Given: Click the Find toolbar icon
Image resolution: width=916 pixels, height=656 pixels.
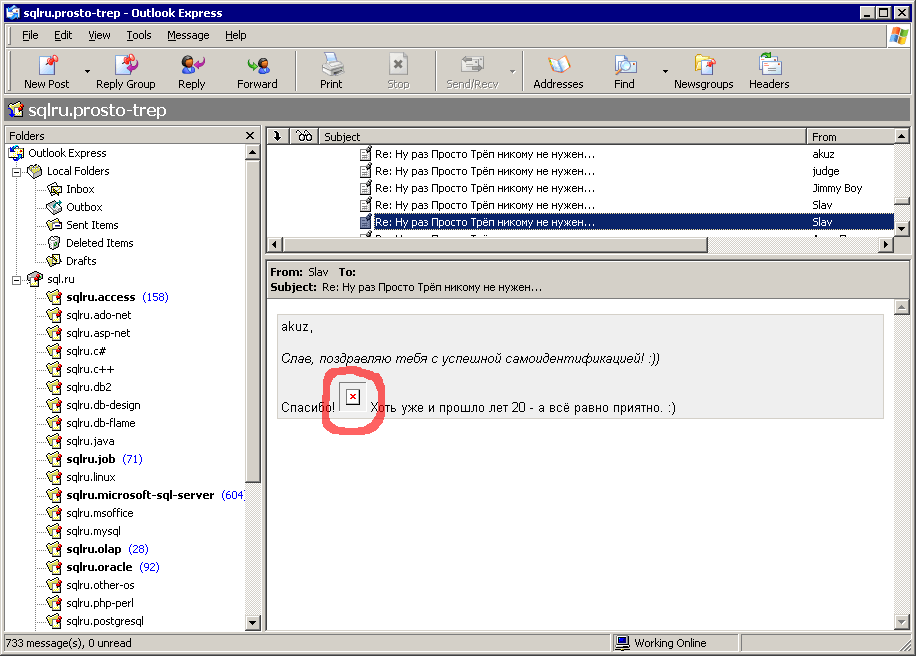Looking at the screenshot, I should (x=625, y=66).
